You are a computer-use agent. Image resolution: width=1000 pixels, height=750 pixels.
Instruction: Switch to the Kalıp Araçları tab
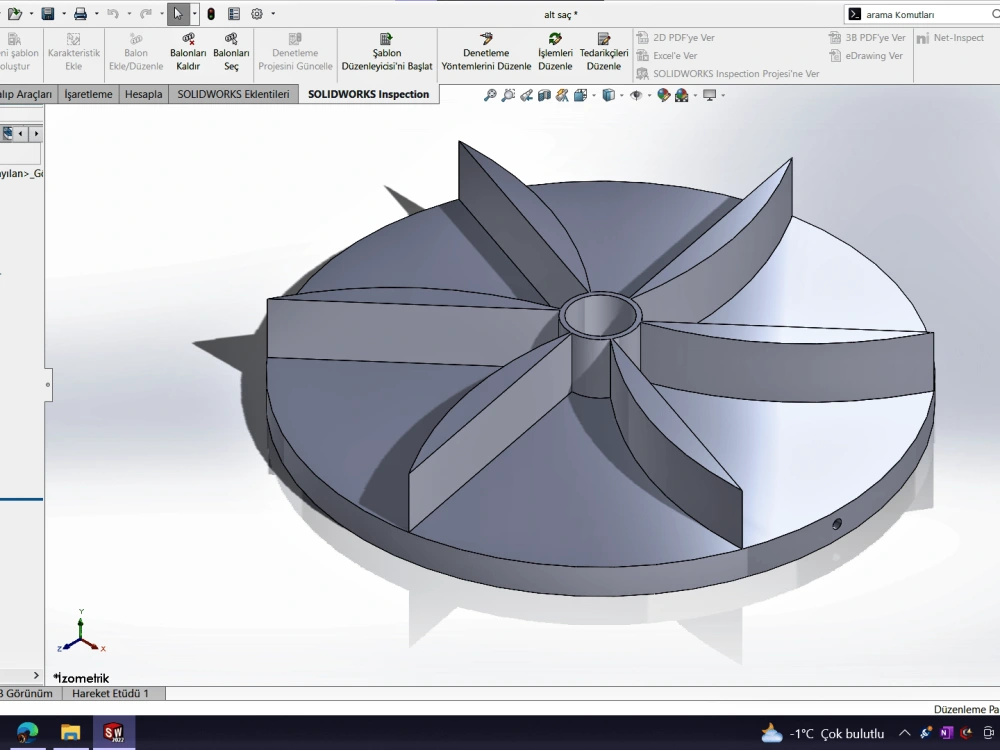pos(27,94)
